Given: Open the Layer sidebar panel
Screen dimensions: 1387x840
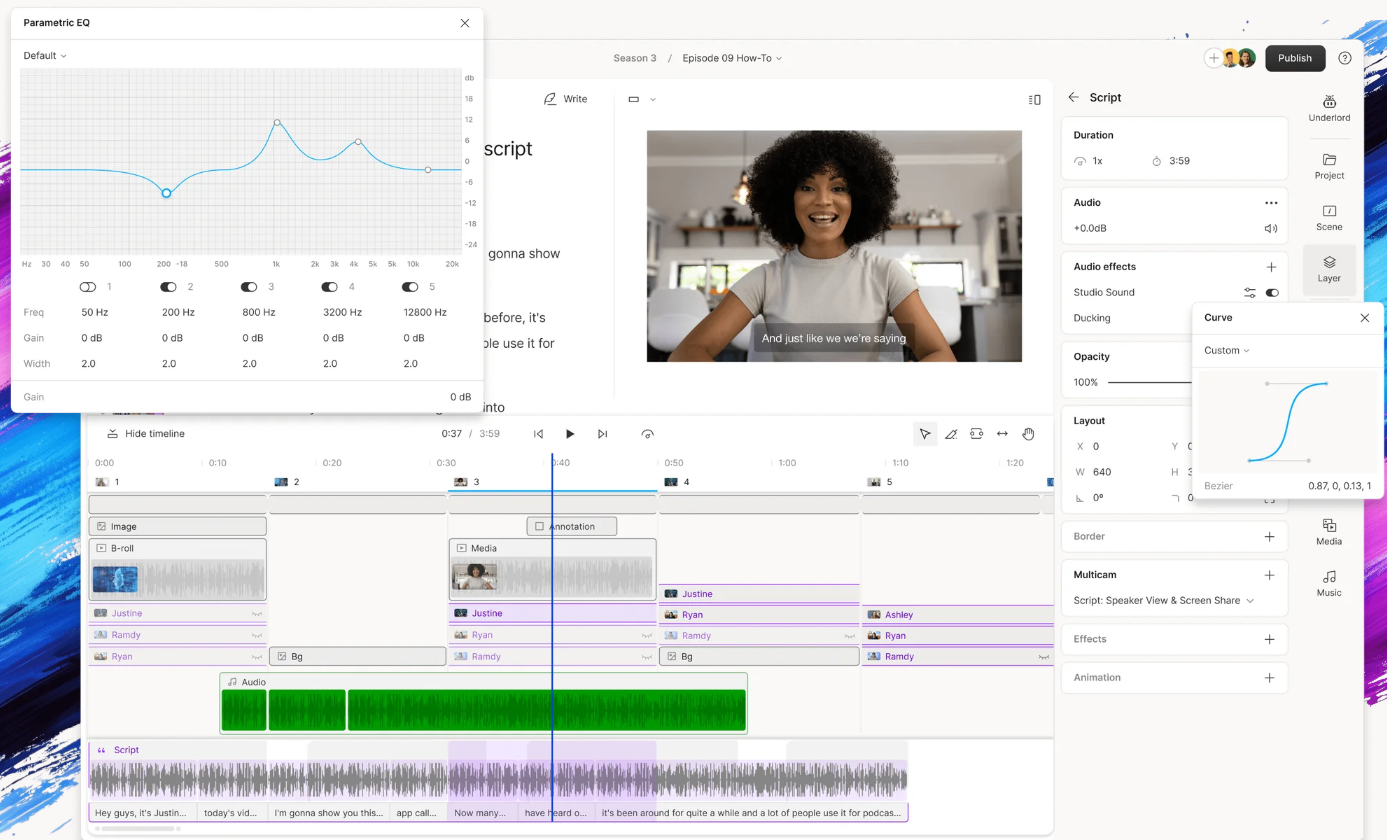Looking at the screenshot, I should (x=1329, y=269).
